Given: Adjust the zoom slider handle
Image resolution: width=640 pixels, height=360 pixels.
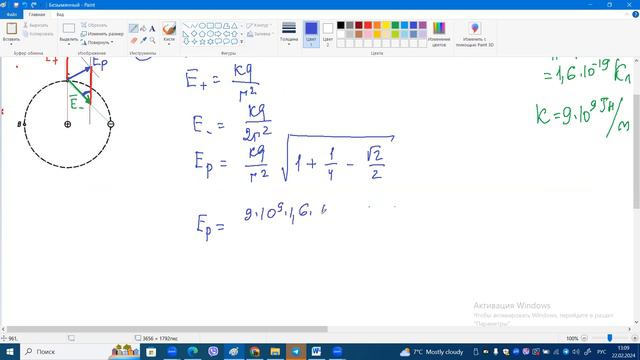Looking at the screenshot, I should click(610, 338).
